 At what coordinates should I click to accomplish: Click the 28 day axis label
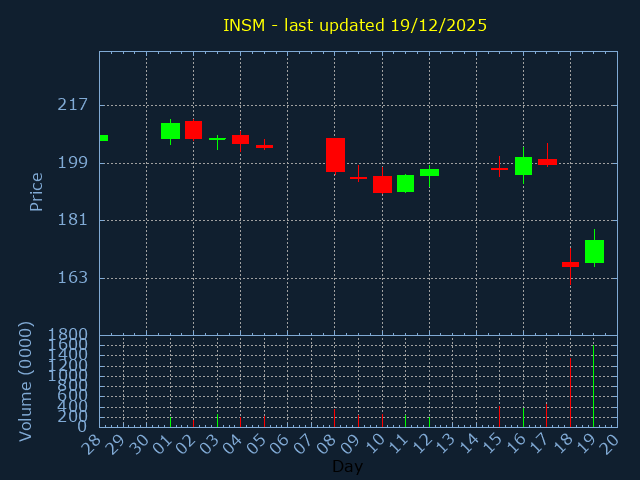click(92, 444)
